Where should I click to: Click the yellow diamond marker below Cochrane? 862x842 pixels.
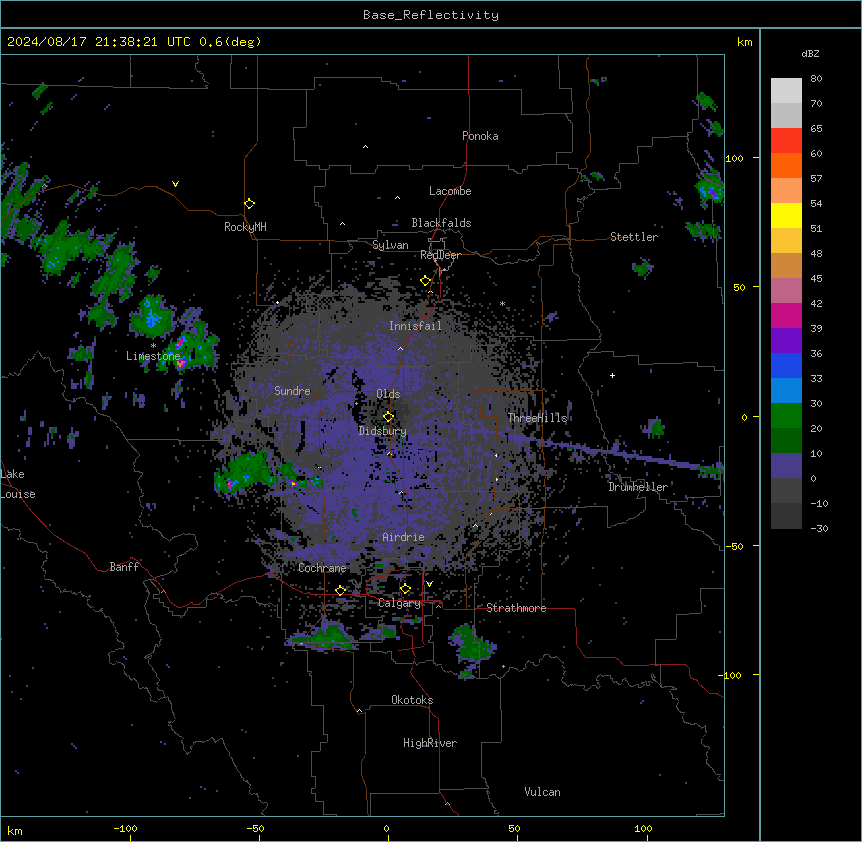[x=340, y=590]
